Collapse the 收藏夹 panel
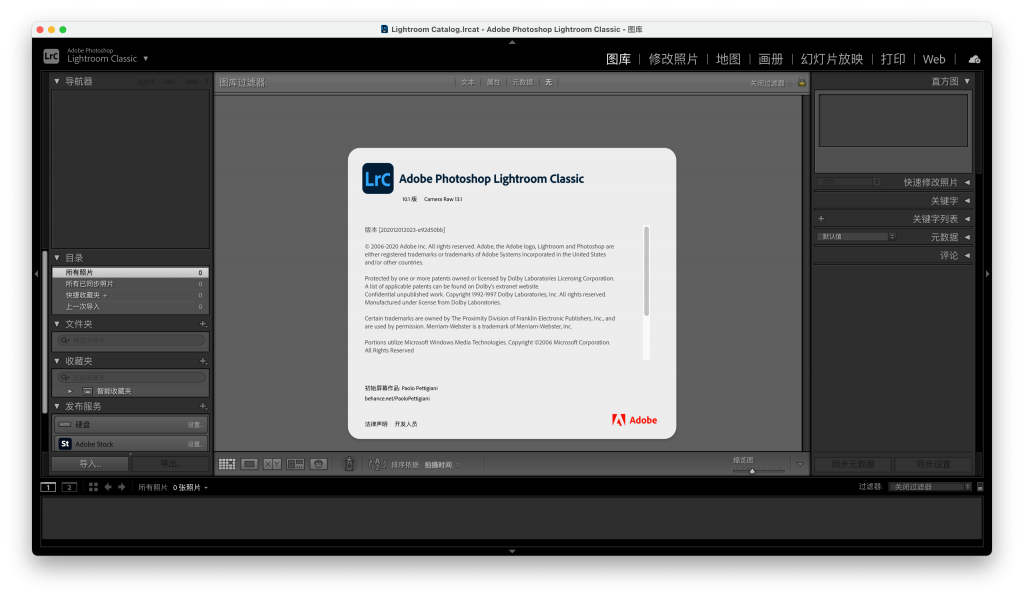This screenshot has height=598, width=1024. [x=57, y=361]
